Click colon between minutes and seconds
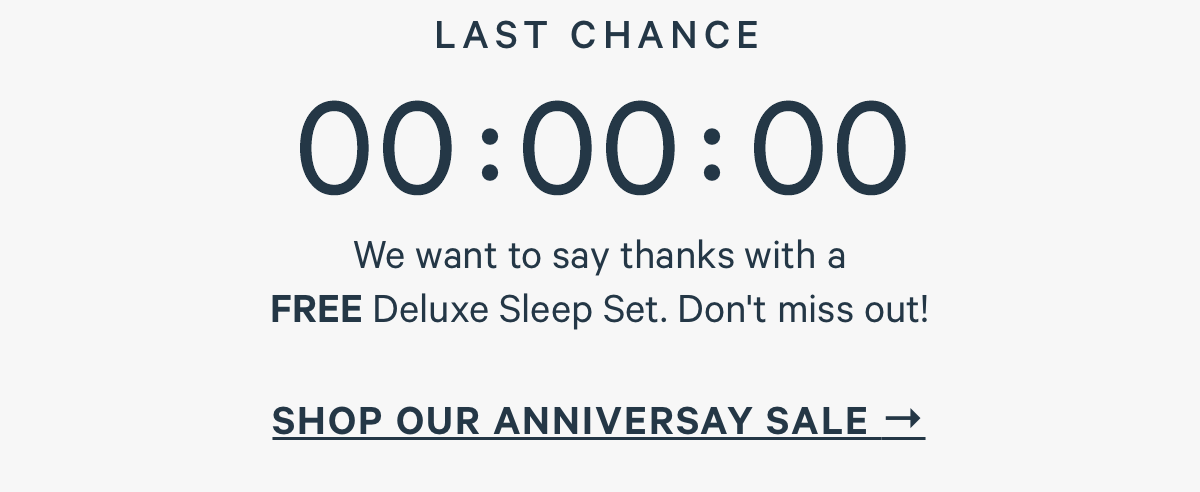Screen dimensions: 1200x492 click(x=712, y=157)
